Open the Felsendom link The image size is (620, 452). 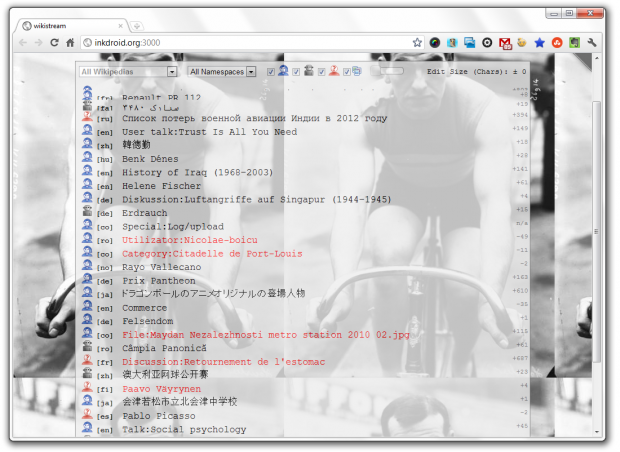147,321
